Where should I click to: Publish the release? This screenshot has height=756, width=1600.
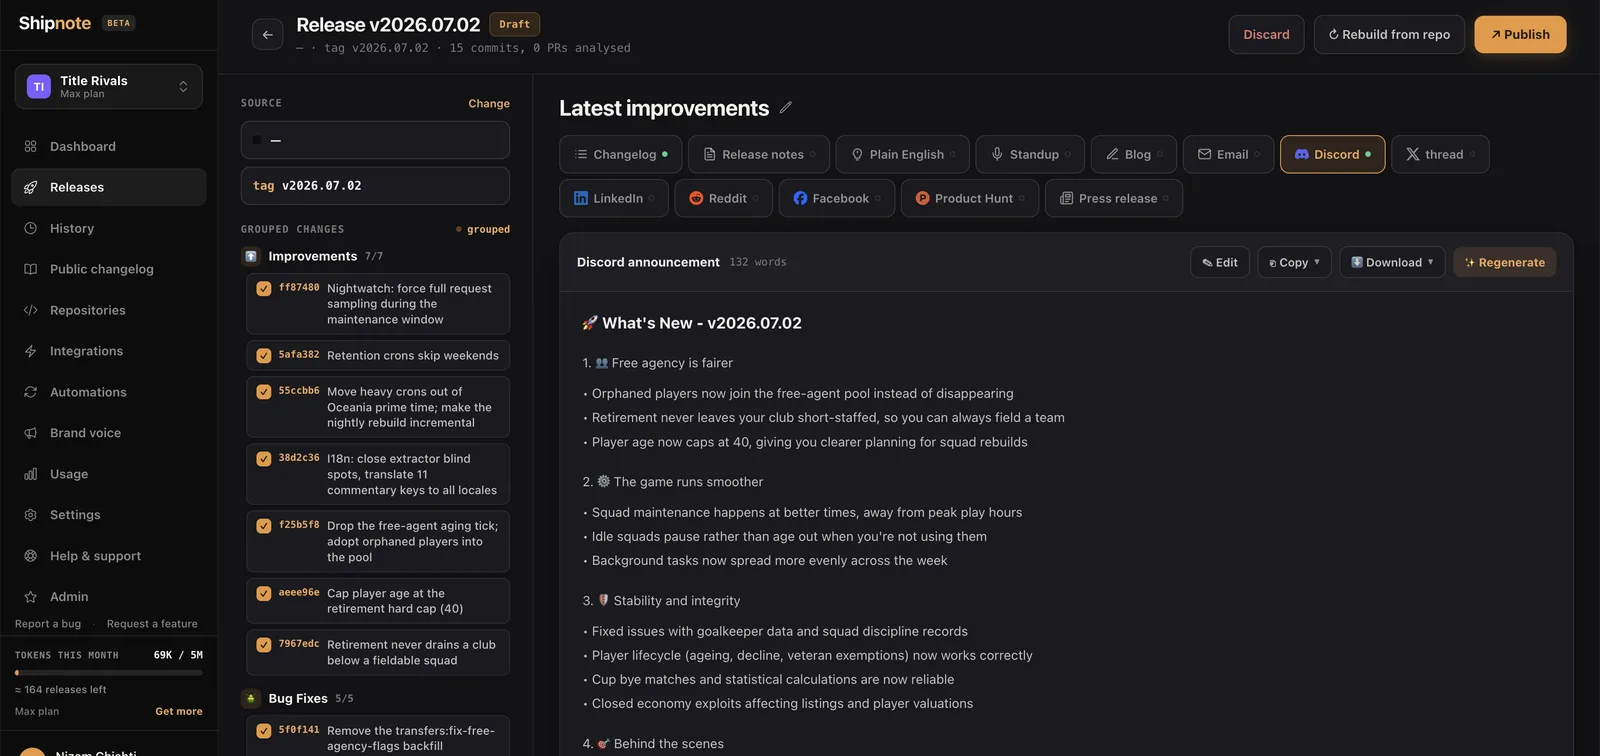tap(1520, 34)
